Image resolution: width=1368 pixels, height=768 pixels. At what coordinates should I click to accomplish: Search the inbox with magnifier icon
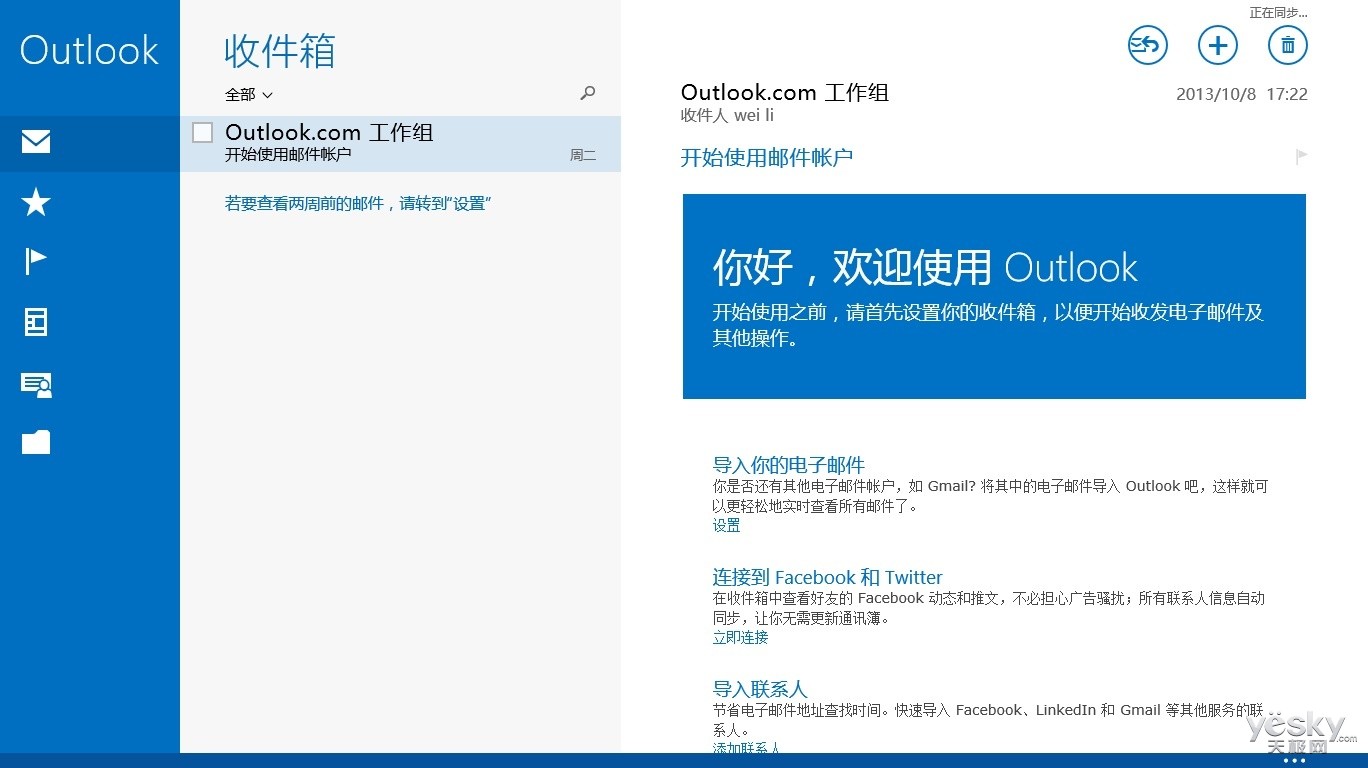[588, 93]
